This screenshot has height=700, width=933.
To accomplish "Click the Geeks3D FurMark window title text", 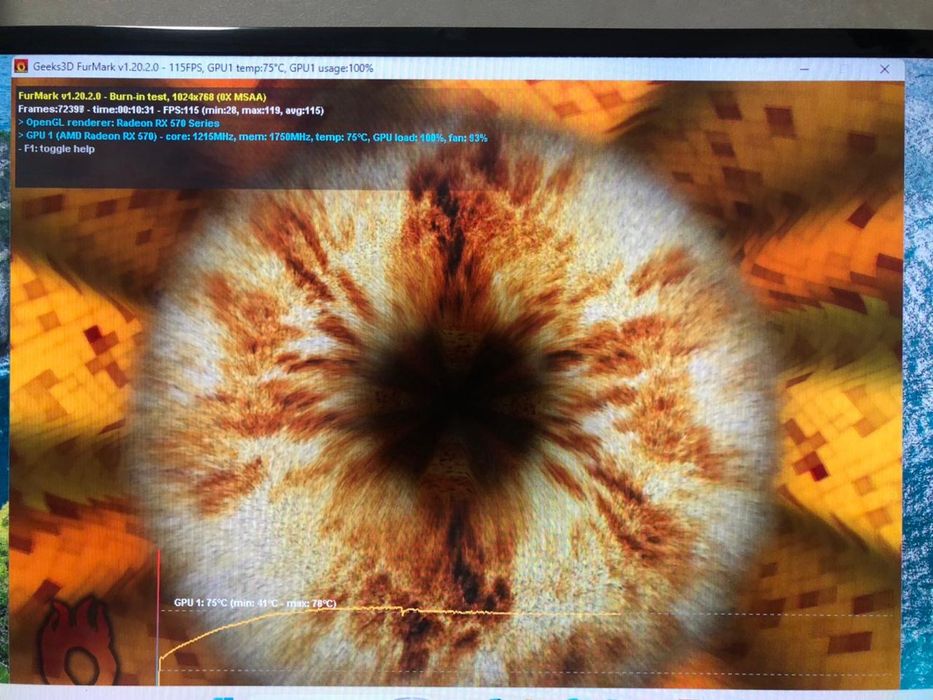I will point(203,68).
